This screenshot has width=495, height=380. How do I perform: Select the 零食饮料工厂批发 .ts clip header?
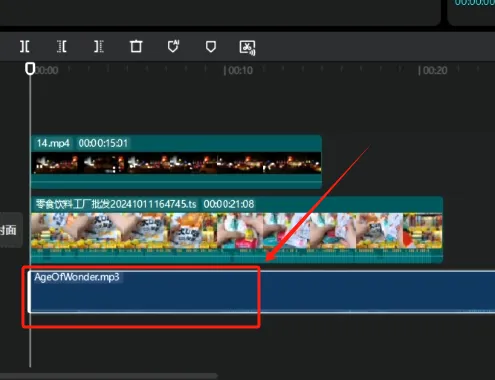(x=237, y=204)
